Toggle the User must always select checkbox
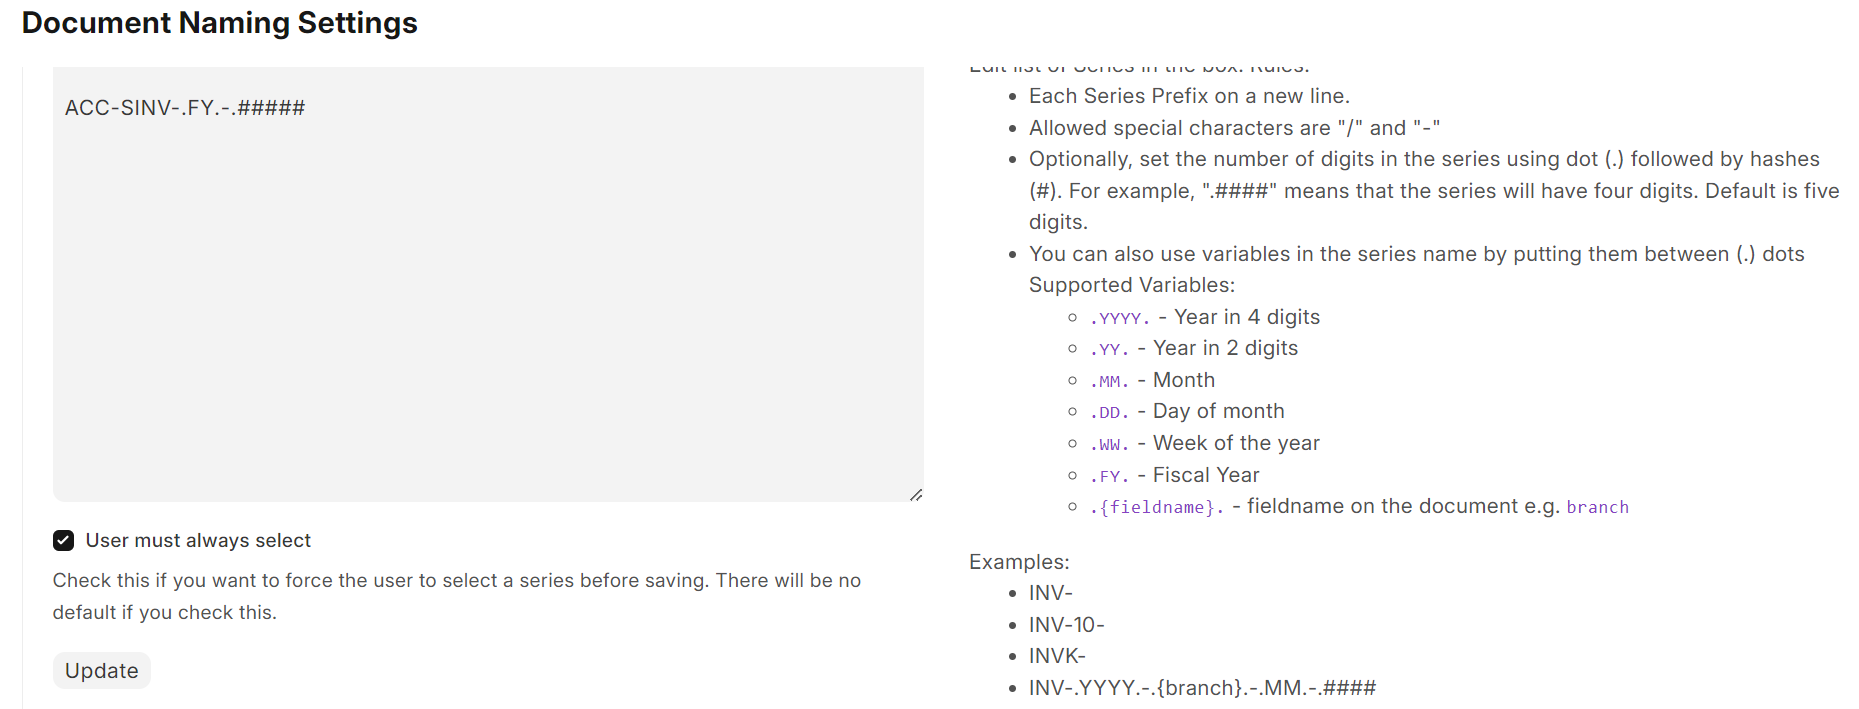Screen dimensions: 1859x709 (64, 541)
